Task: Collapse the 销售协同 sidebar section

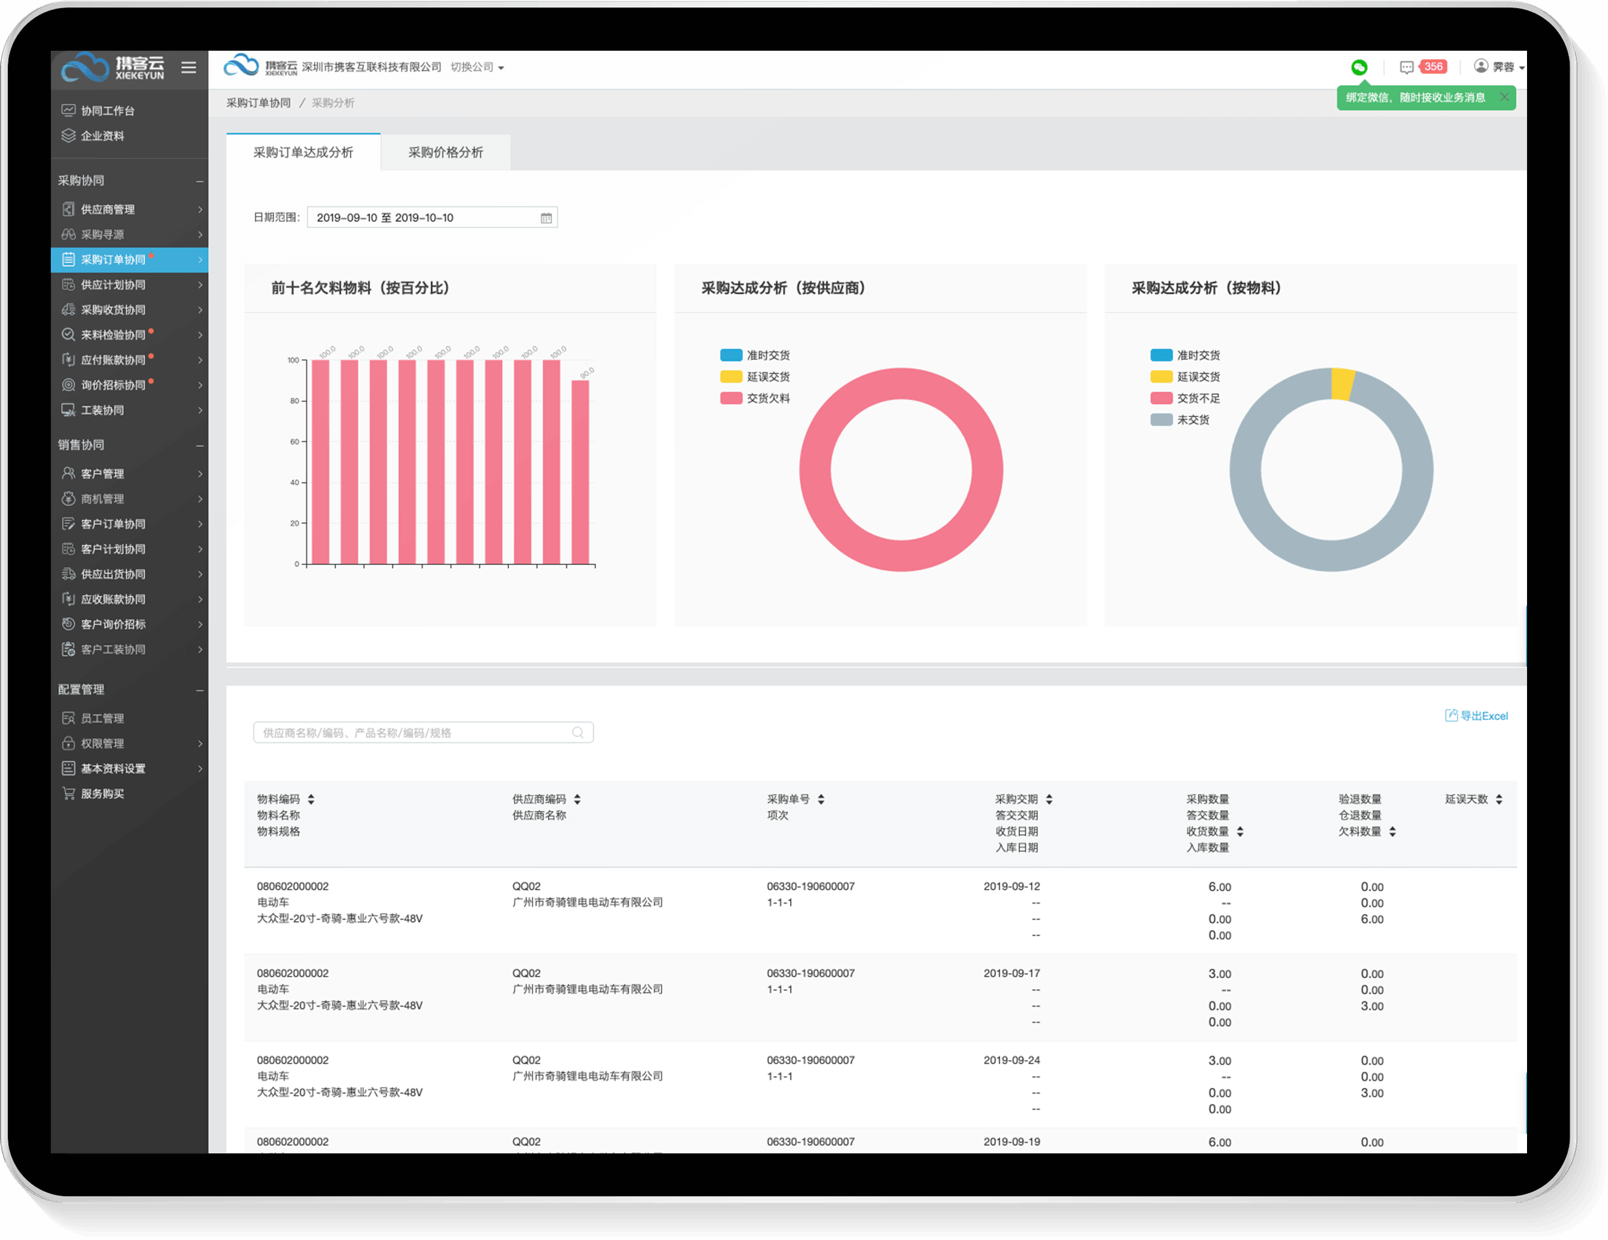Action: pyautogui.click(x=199, y=446)
